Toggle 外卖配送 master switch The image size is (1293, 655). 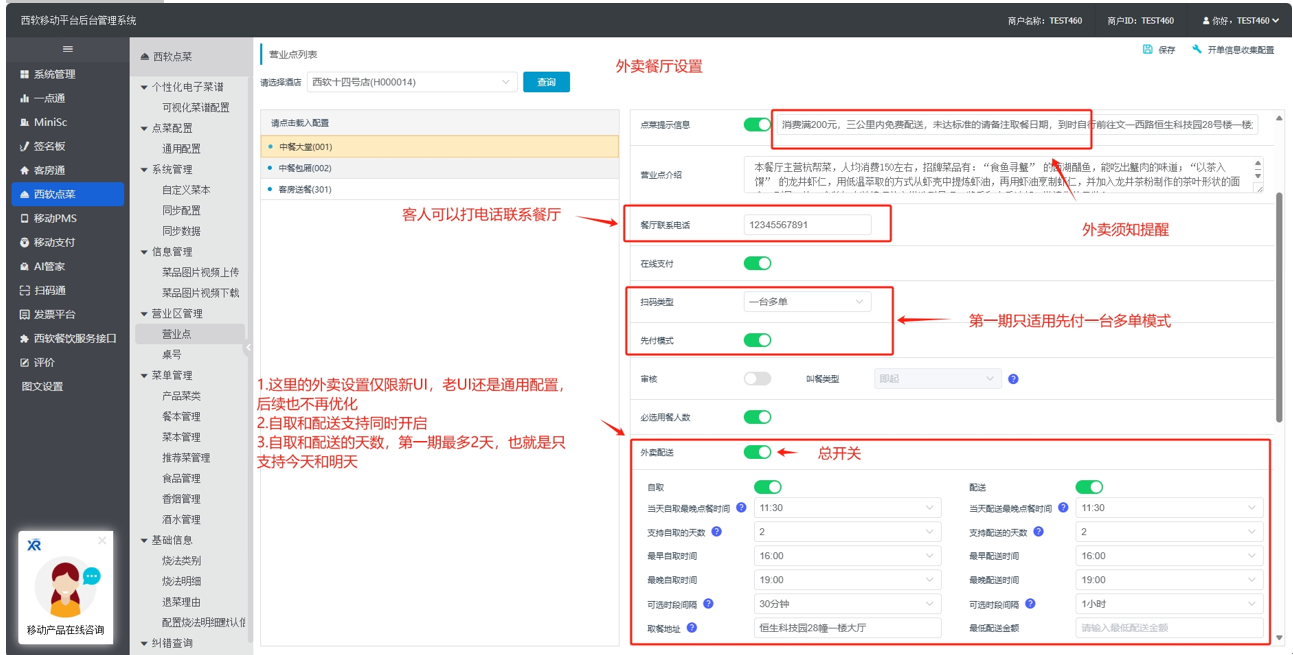click(x=757, y=452)
